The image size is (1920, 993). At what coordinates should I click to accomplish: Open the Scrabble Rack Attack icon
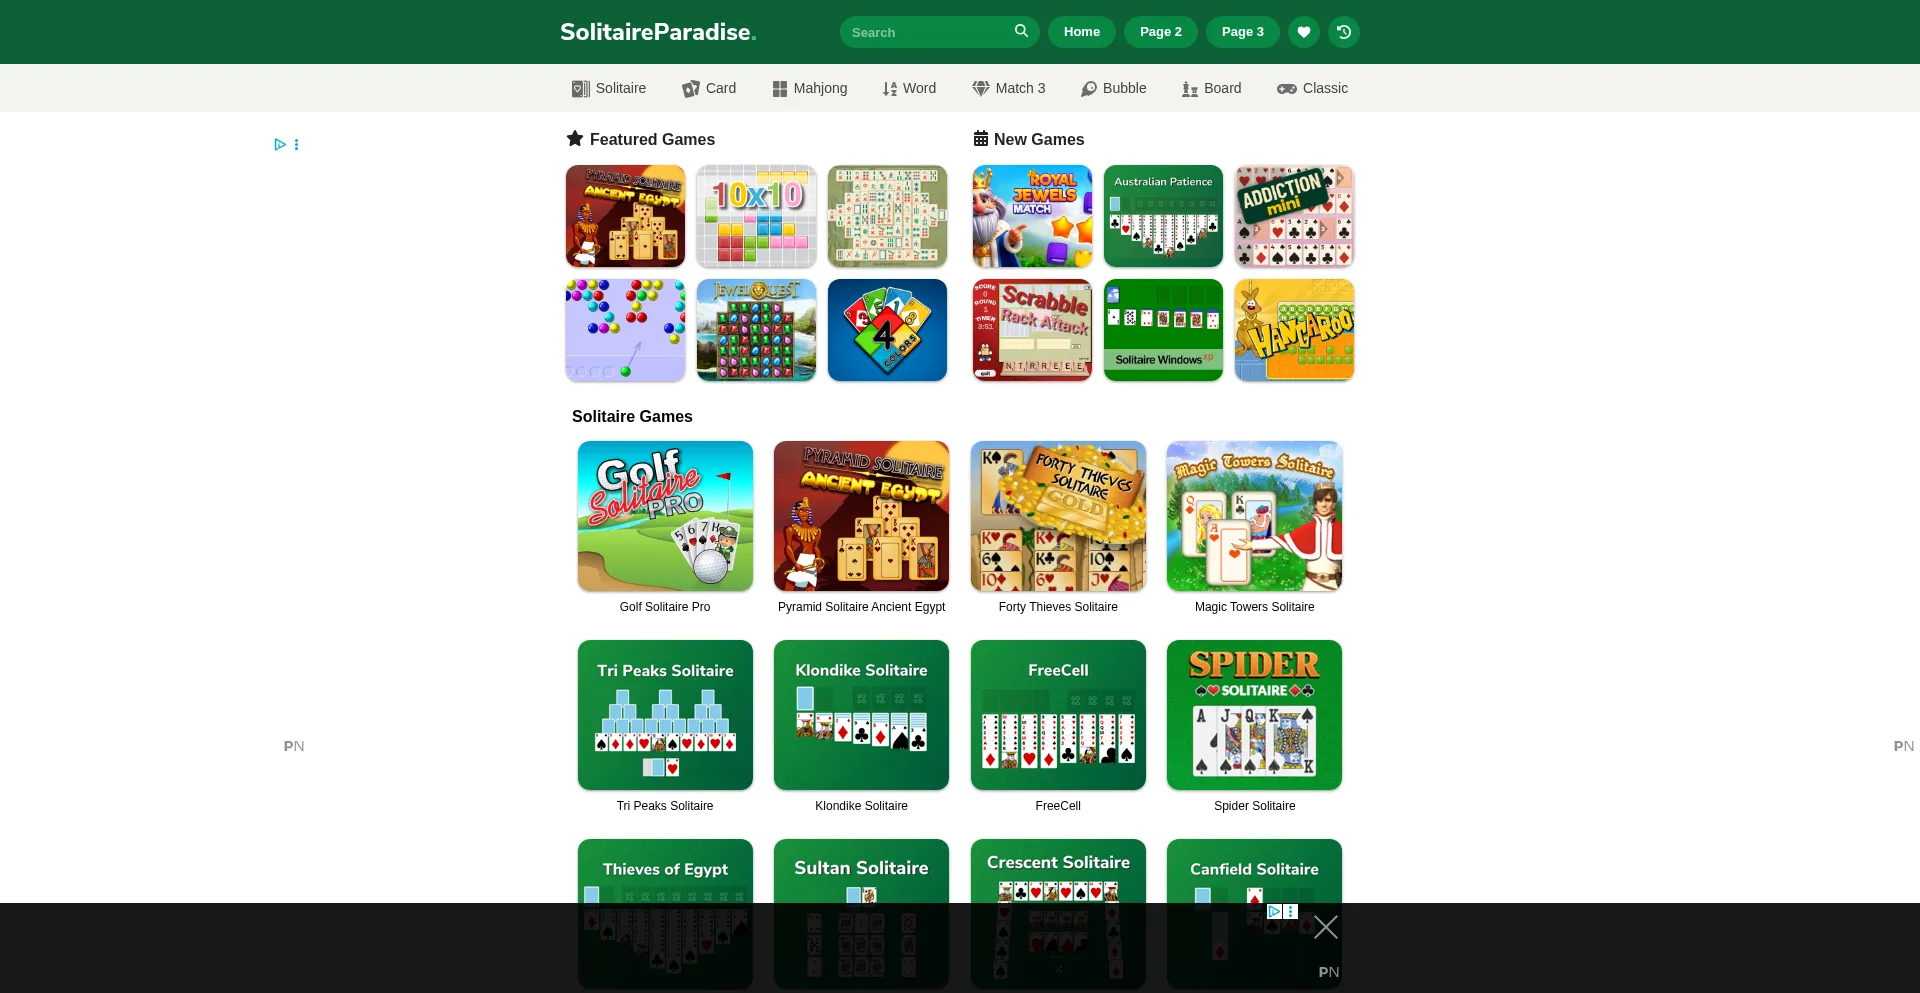(1032, 330)
